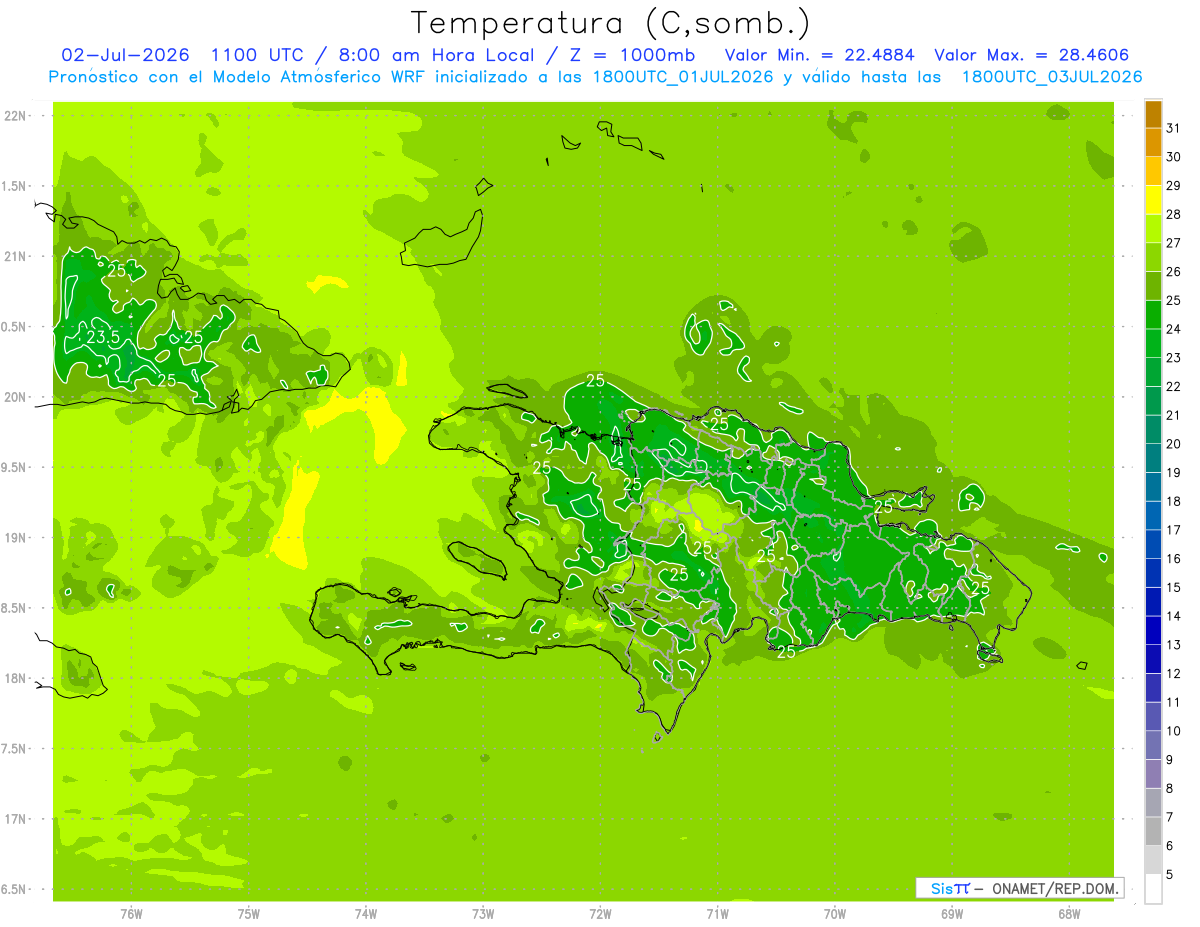Click the Sis logo next to ONAMET
Viewport: 1200px width, 927px height.
(x=950, y=888)
